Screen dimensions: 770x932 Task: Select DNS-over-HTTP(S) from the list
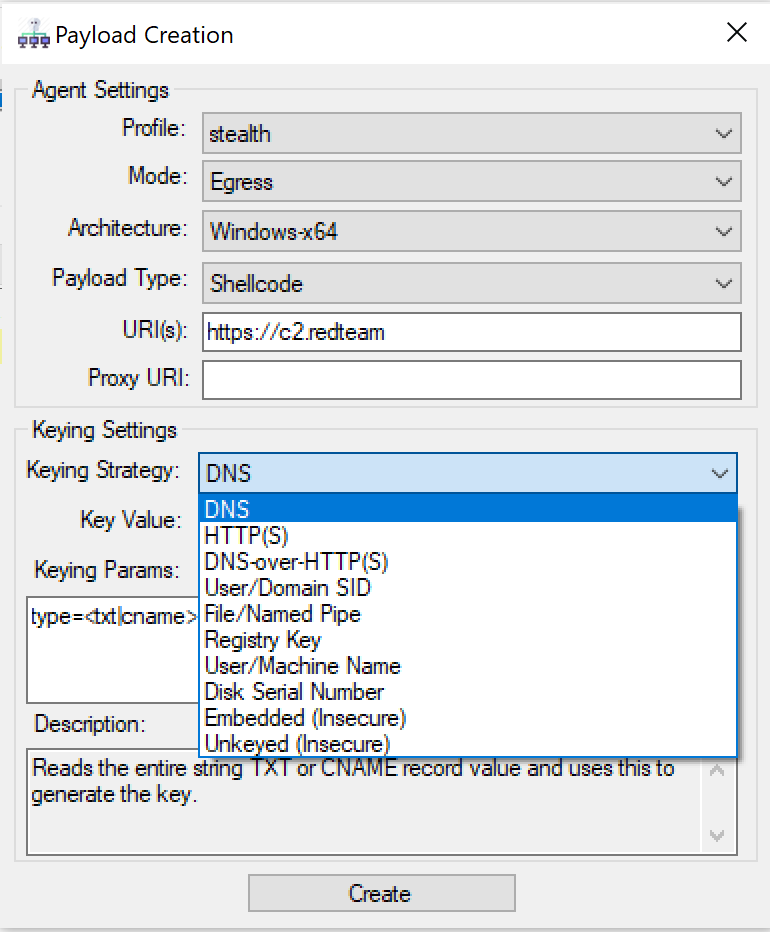467,562
